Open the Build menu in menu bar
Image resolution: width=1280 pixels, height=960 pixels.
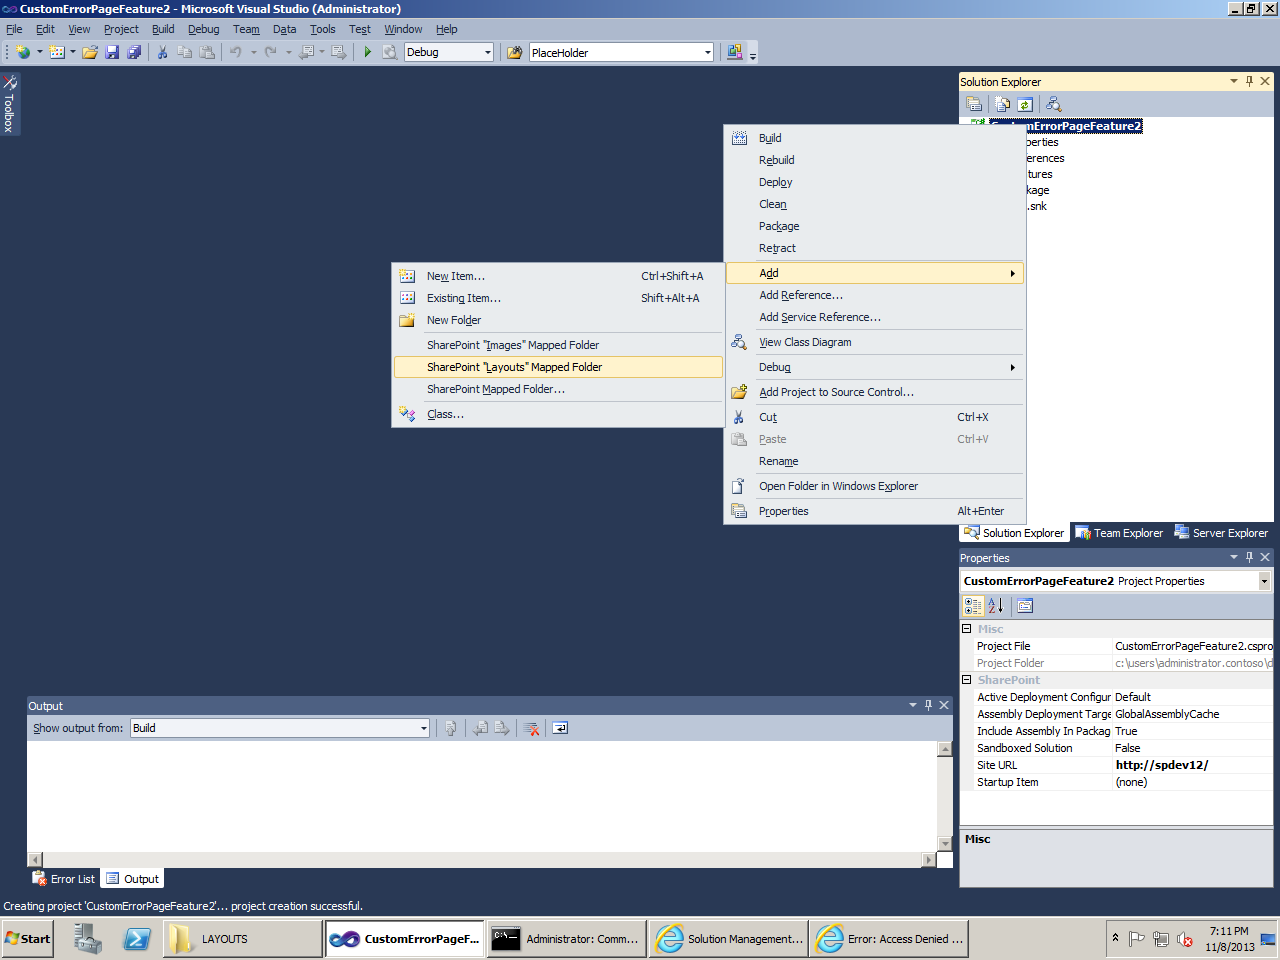coord(163,29)
